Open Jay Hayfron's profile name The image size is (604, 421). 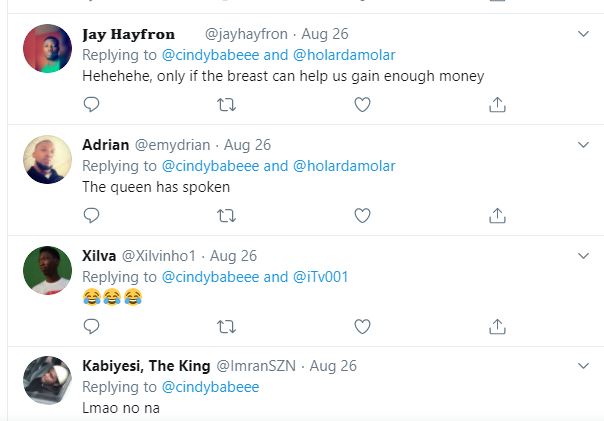pos(129,34)
